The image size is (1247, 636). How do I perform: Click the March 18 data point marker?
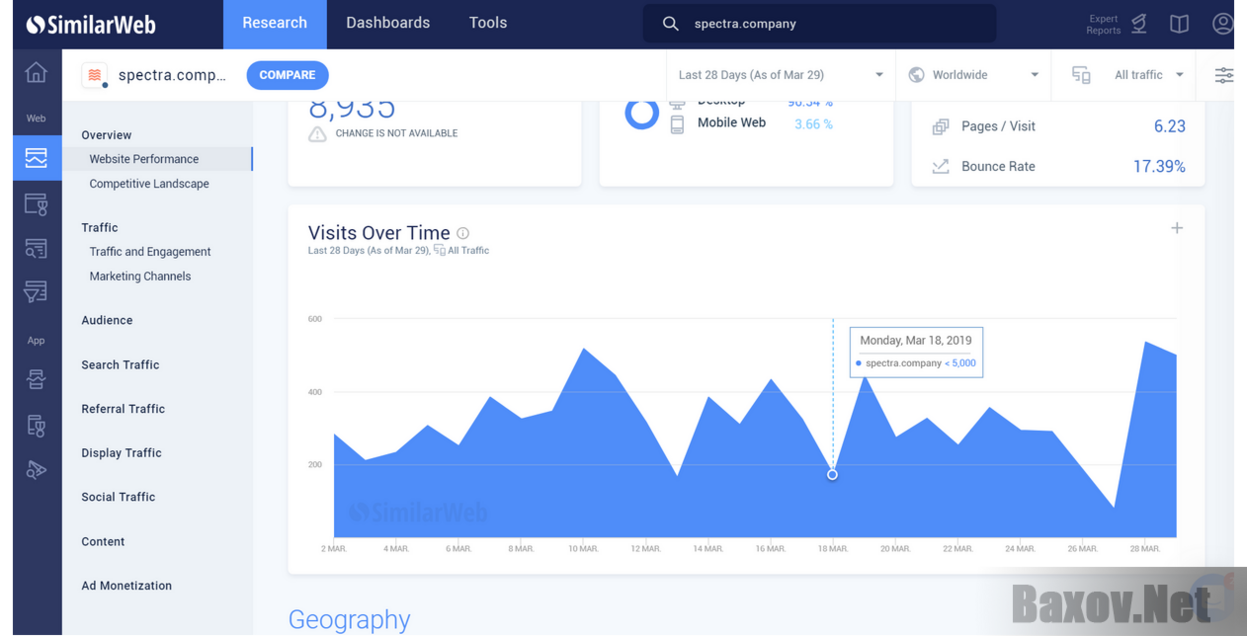coord(832,475)
